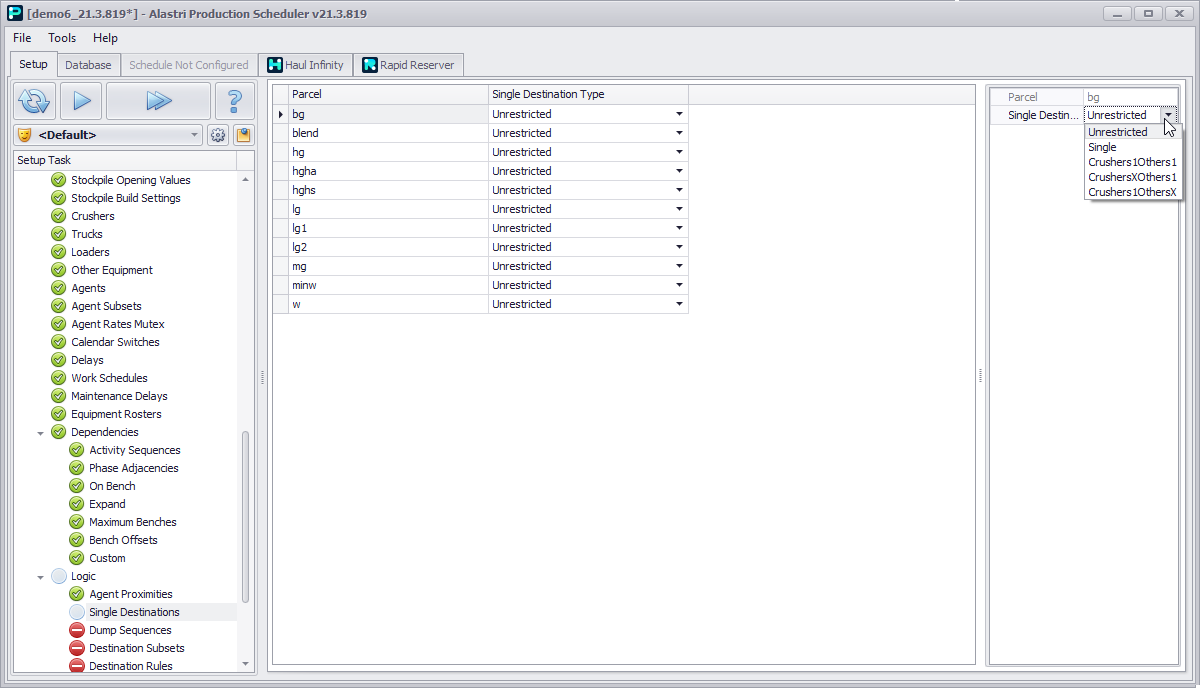Choose Crushers1OthersX from dropdown list
Screen dimensions: 1200x688
[x=1133, y=192]
